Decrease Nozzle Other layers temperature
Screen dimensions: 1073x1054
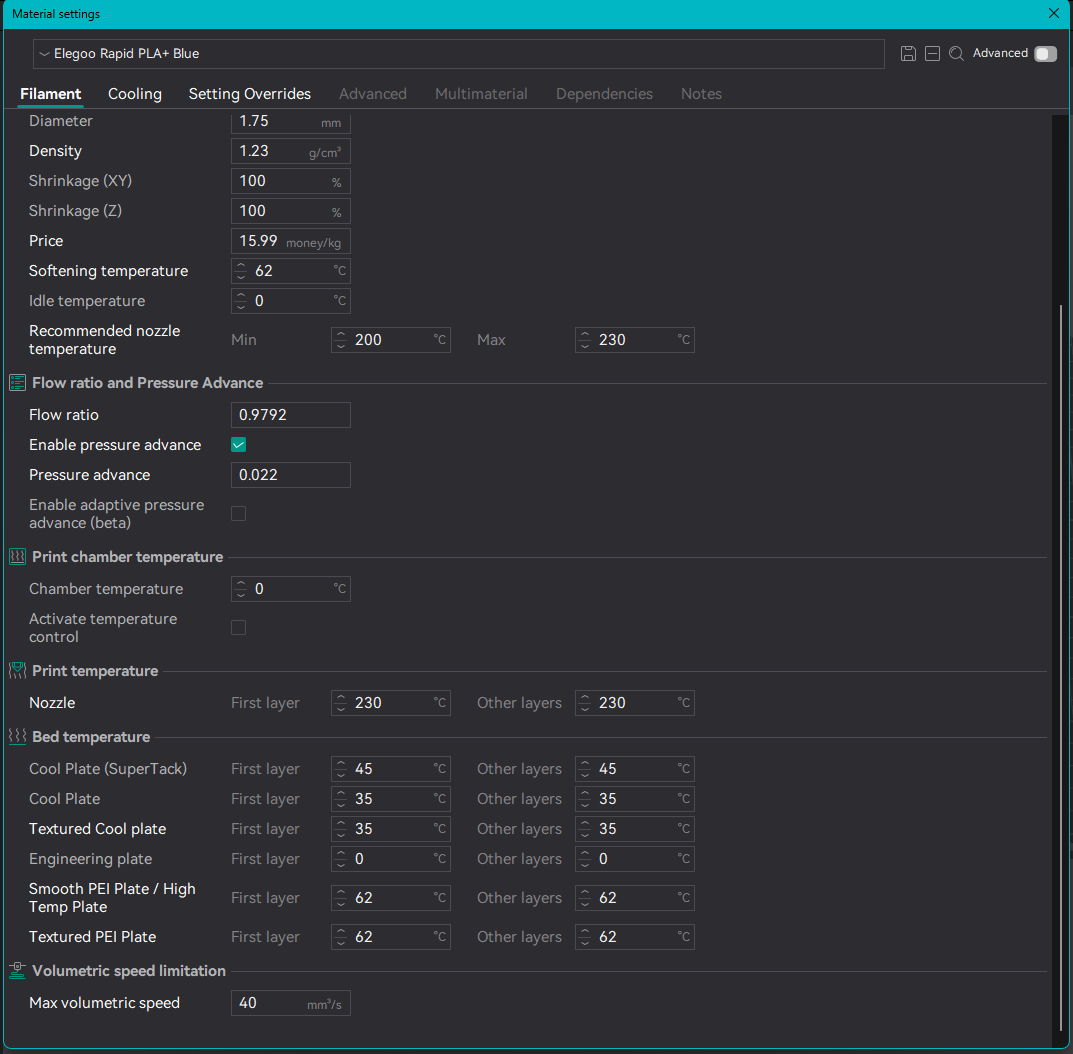[584, 710]
